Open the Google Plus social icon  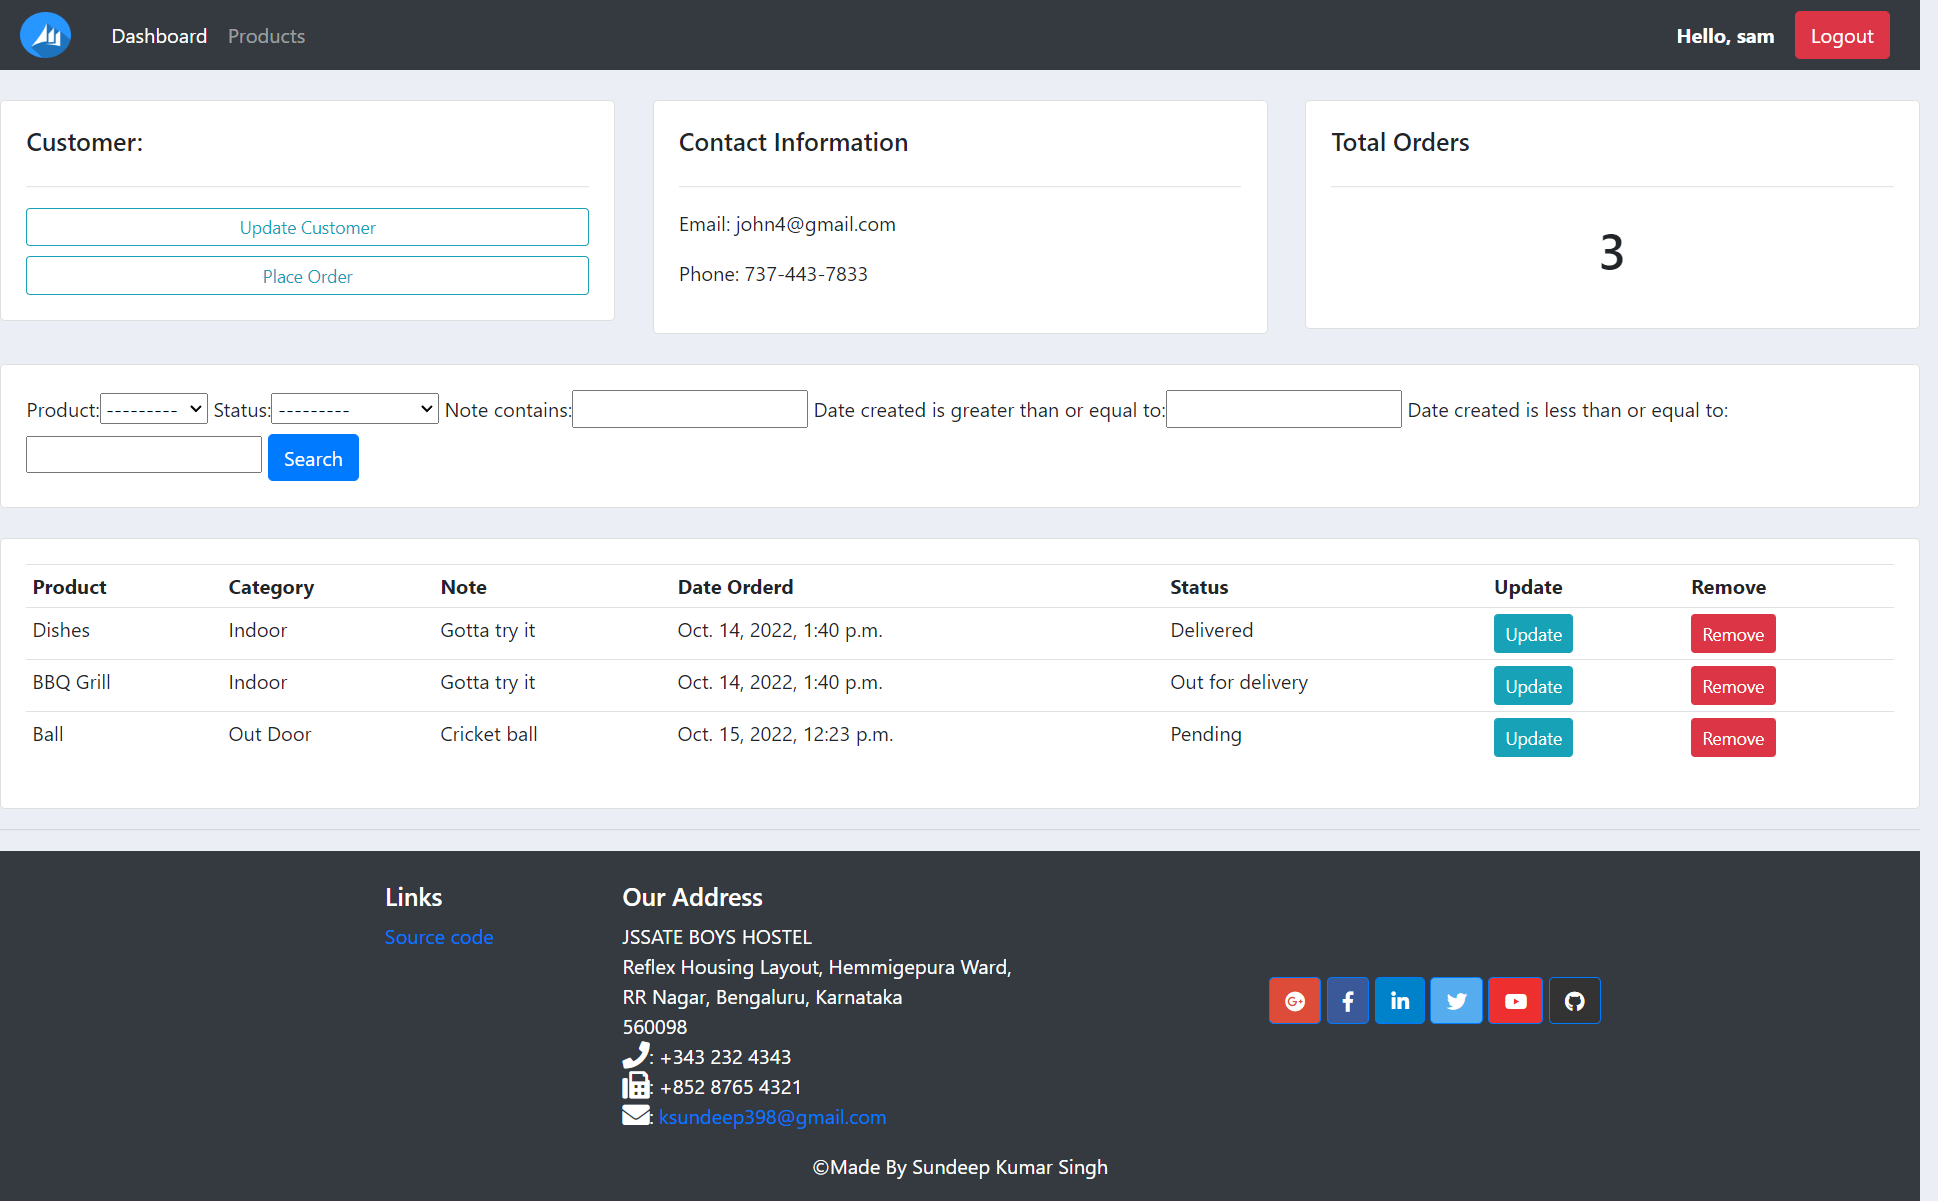click(x=1294, y=1000)
